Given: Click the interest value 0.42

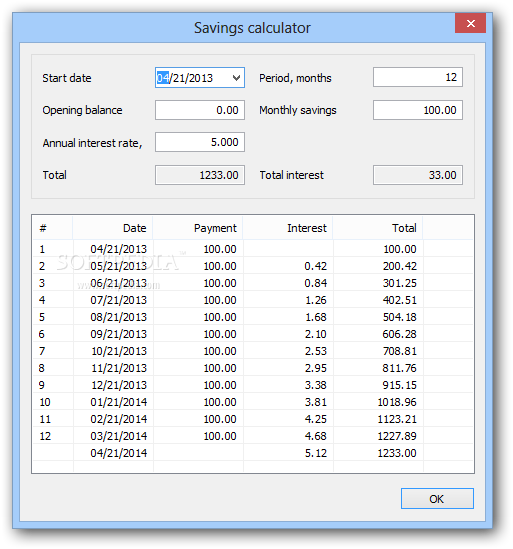Looking at the screenshot, I should [316, 266].
